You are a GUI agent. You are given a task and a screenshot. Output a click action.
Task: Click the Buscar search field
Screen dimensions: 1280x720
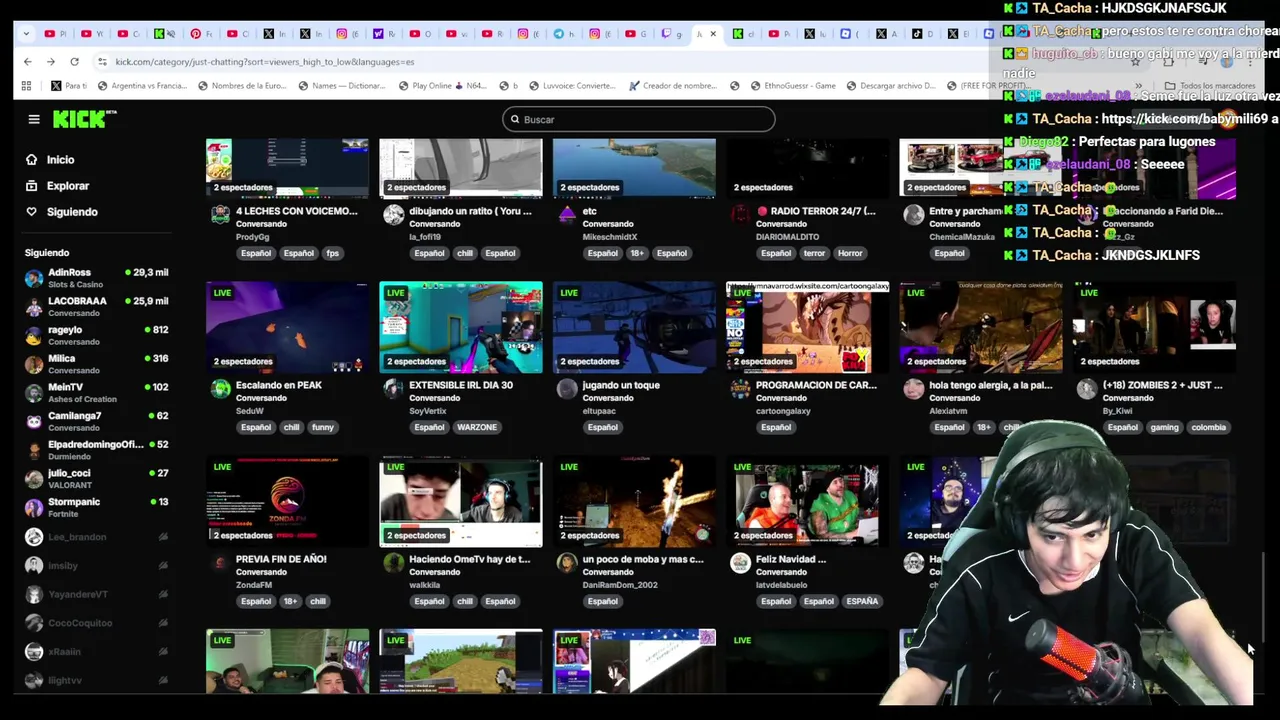click(x=638, y=119)
